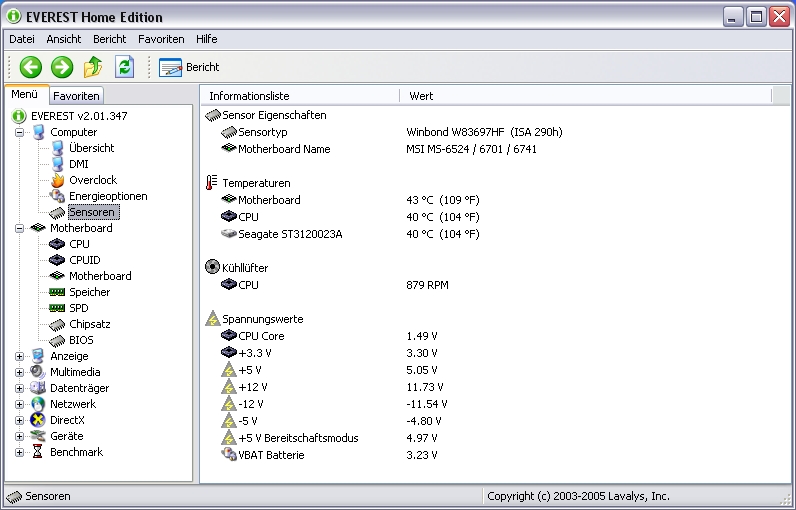The height and width of the screenshot is (510, 796).
Task: Select the Benchmark hourglass icon
Action: point(38,452)
